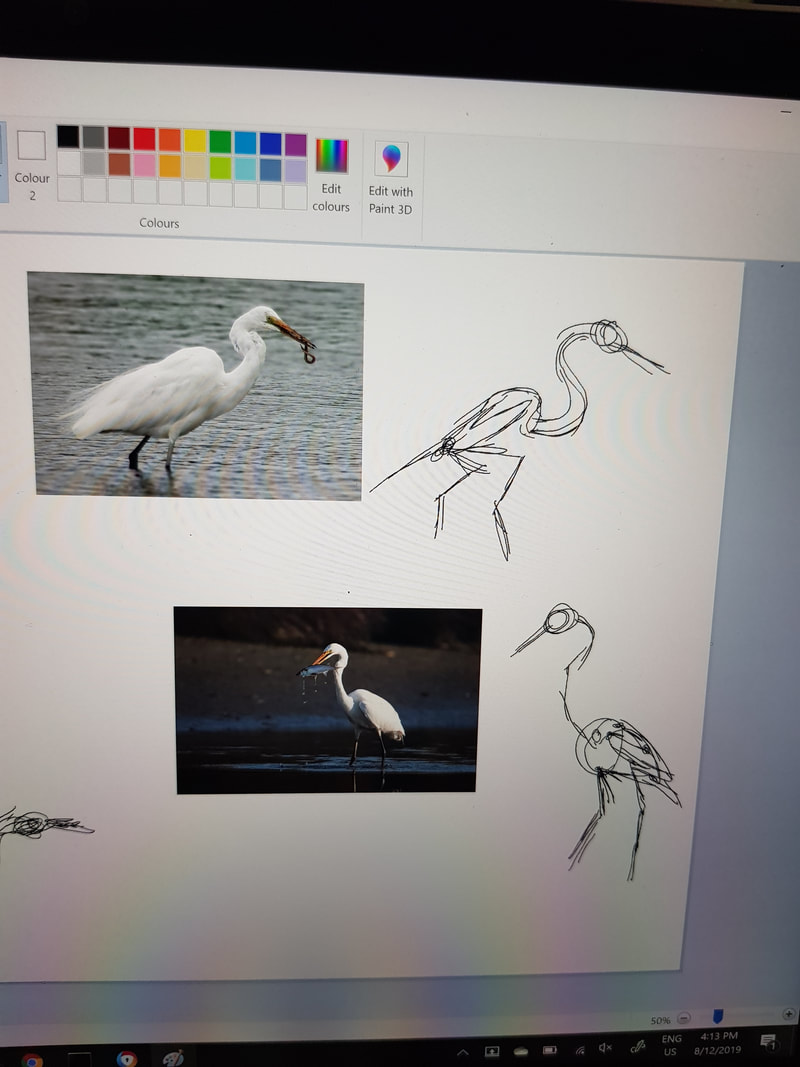Open the Wi-Fi network tray icon
The width and height of the screenshot is (800, 1067).
coord(580,1050)
